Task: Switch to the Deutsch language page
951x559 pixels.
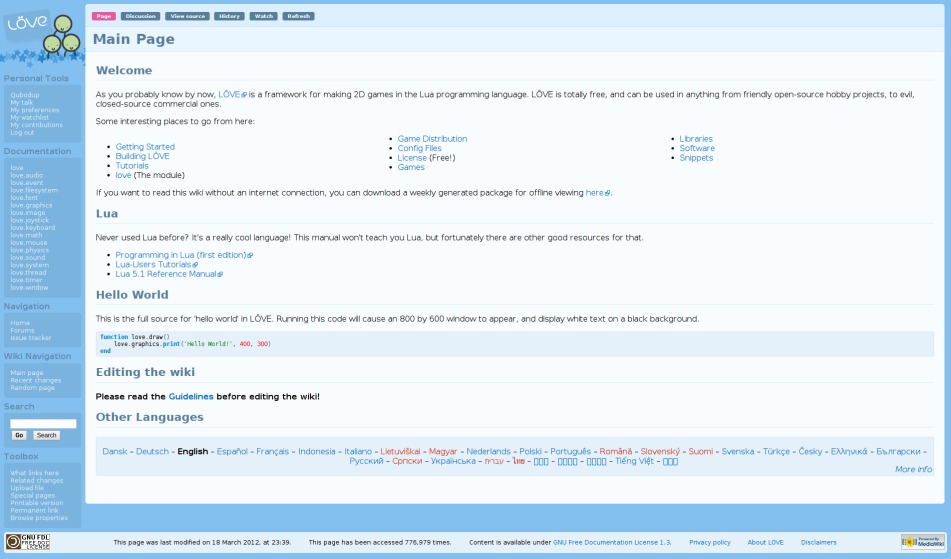Action: coord(152,452)
